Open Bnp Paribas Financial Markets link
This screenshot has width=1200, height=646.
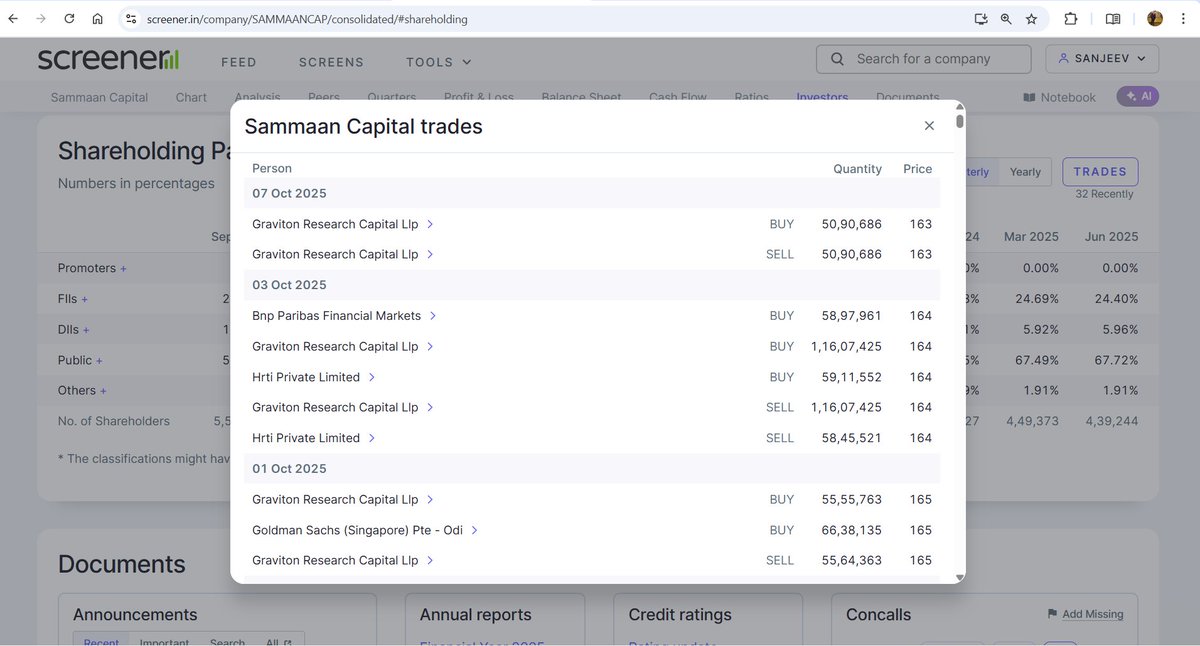tap(345, 316)
